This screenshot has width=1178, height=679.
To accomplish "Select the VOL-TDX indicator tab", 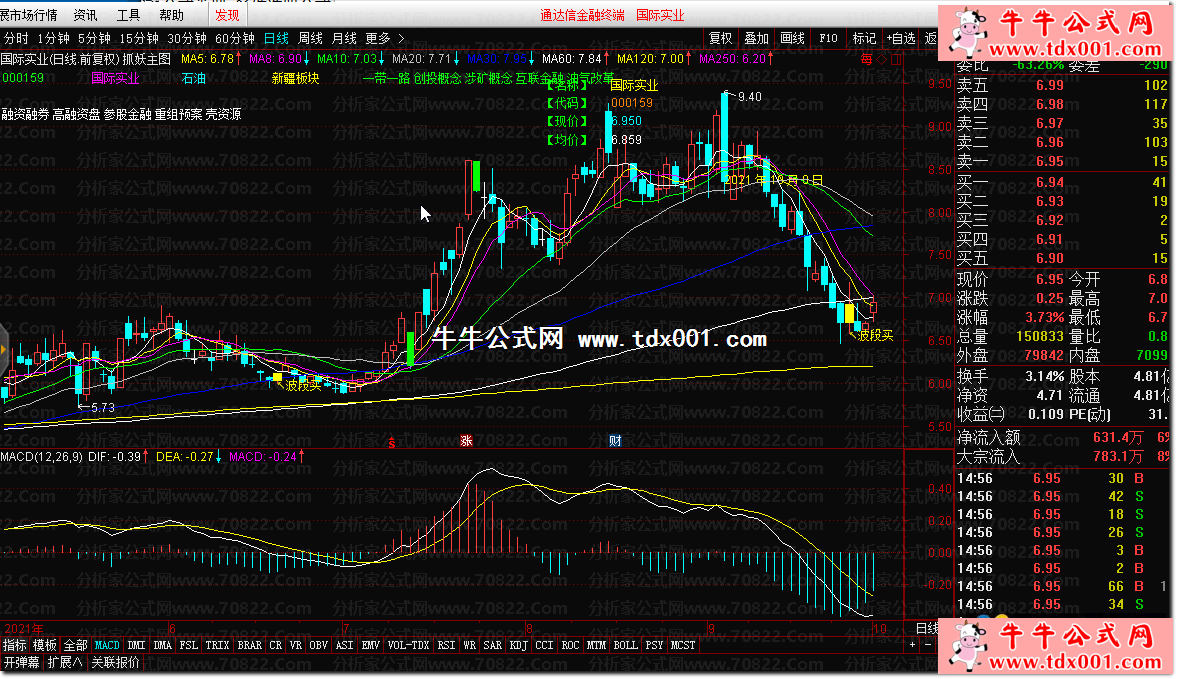I will (409, 645).
